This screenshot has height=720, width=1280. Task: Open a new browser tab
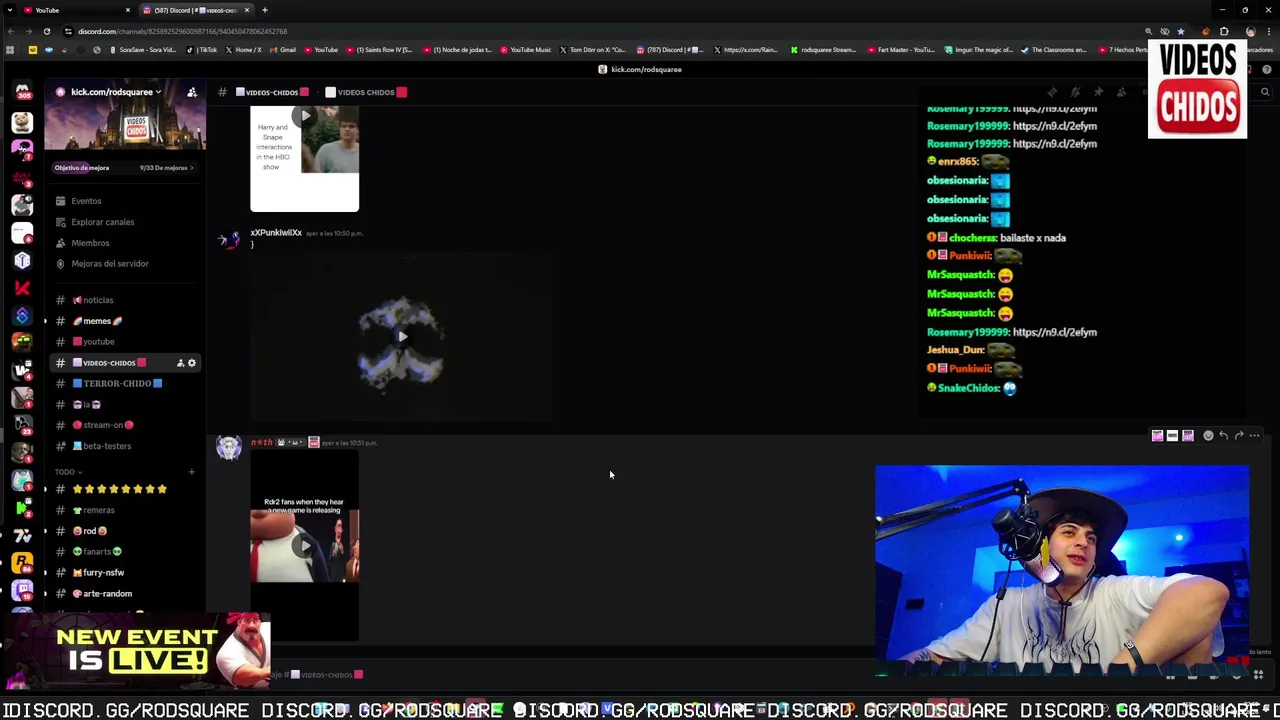(265, 10)
